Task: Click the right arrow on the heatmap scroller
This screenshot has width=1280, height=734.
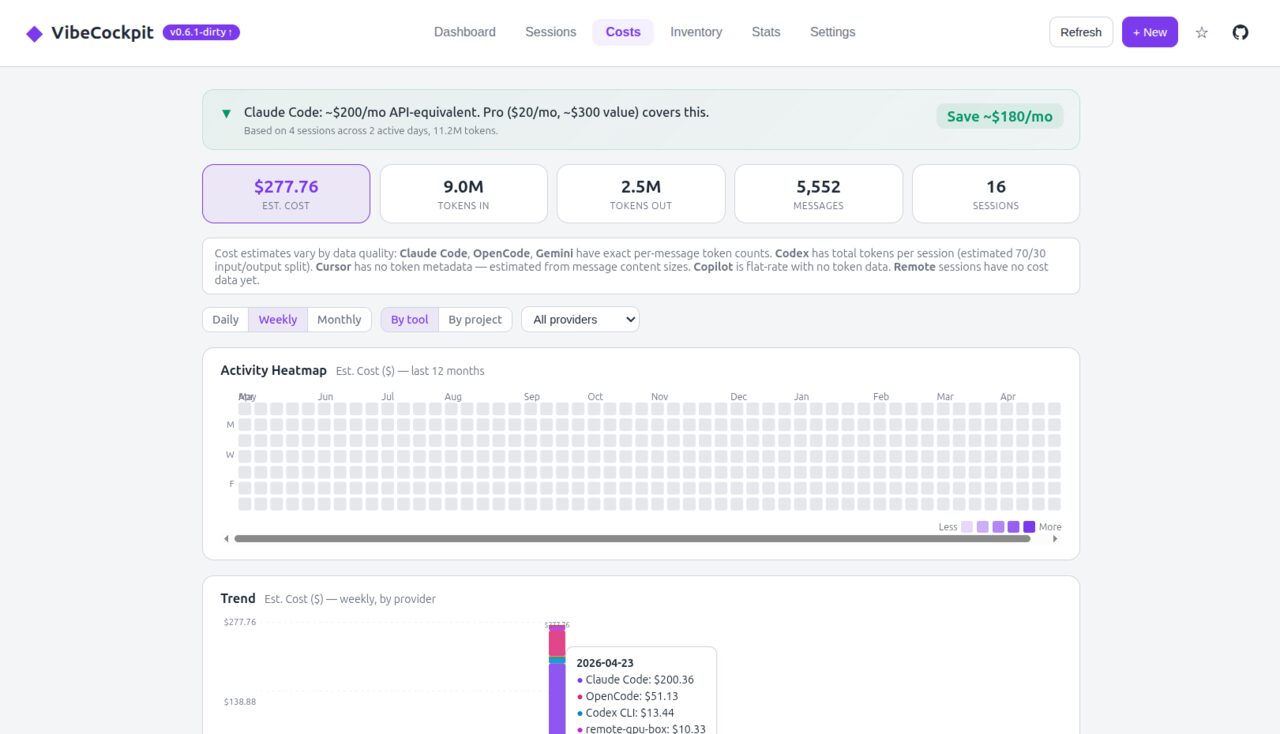Action: pyautogui.click(x=1056, y=538)
